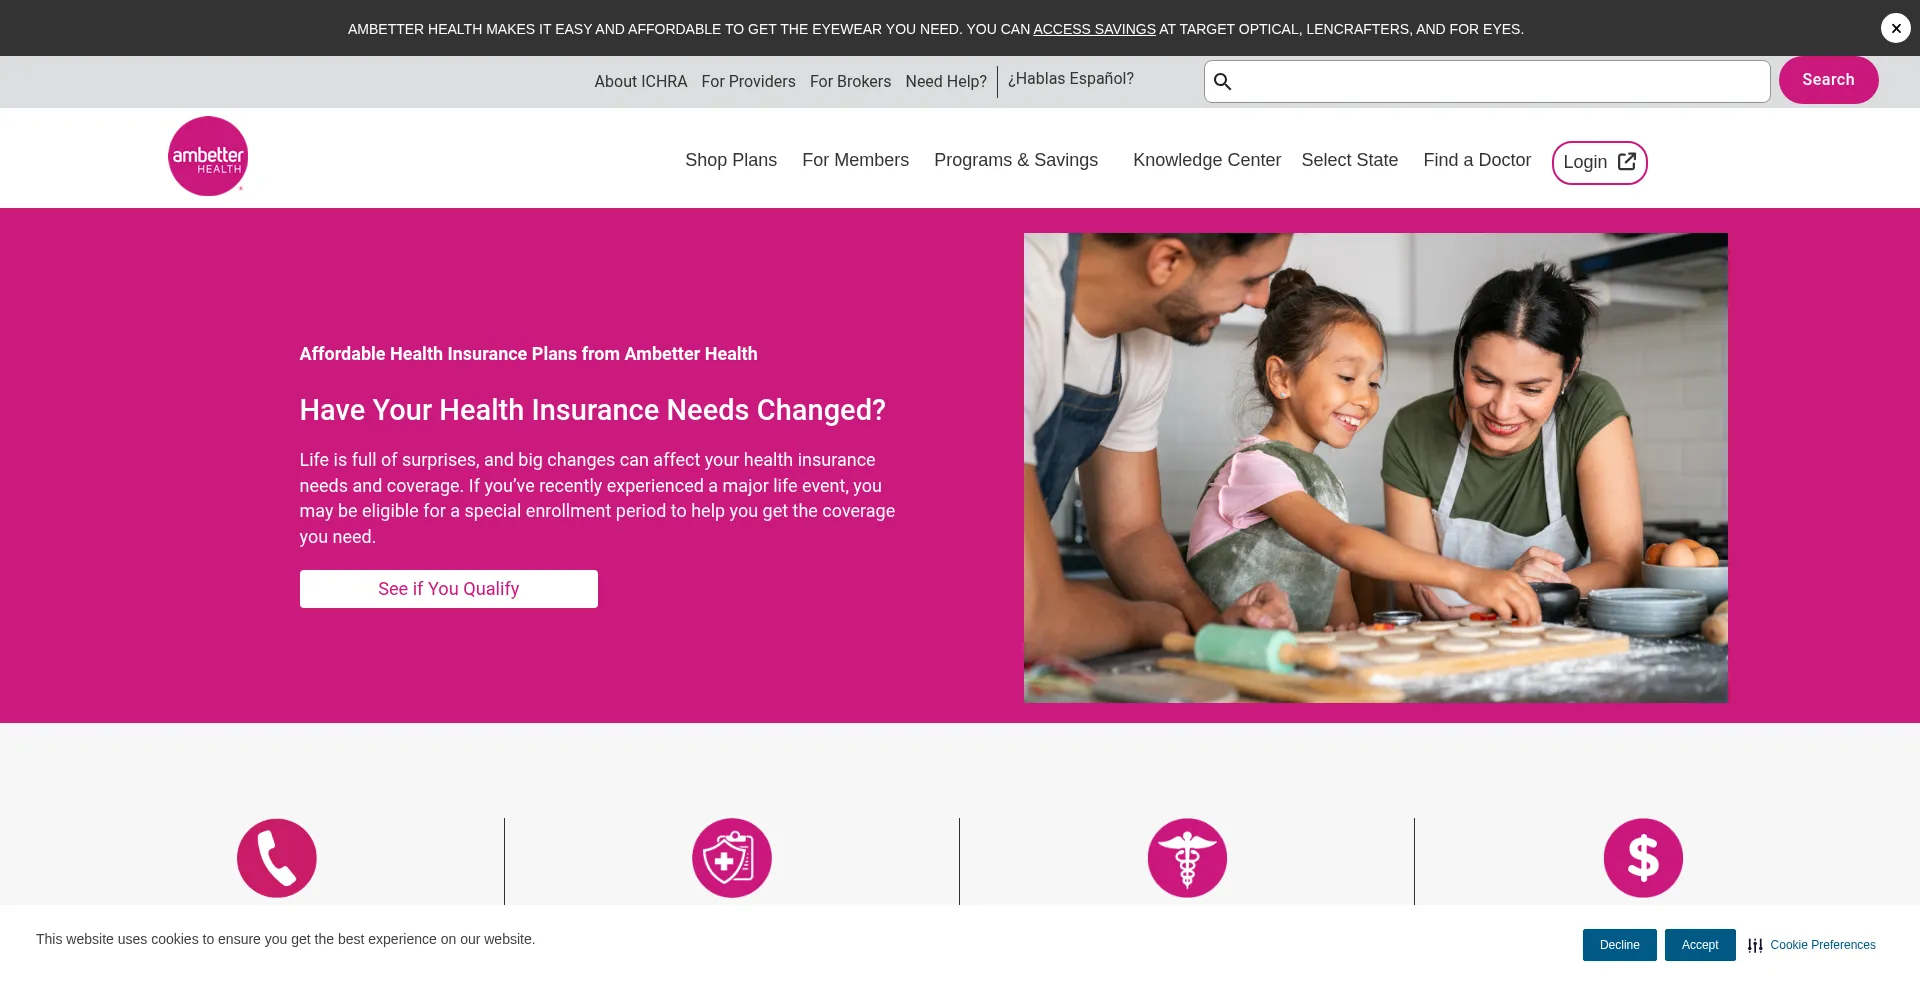This screenshot has height=993, width=1920.
Task: Click the pink phone icon
Action: point(277,858)
